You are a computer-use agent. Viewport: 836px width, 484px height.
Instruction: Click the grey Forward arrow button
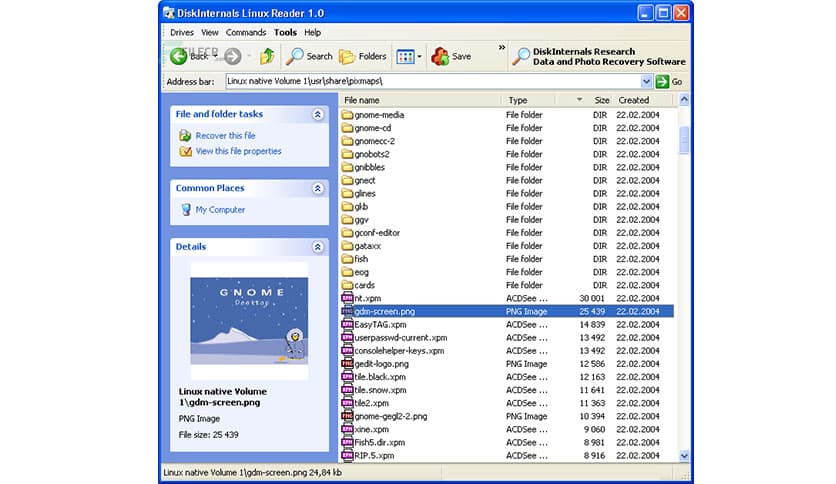click(232, 56)
